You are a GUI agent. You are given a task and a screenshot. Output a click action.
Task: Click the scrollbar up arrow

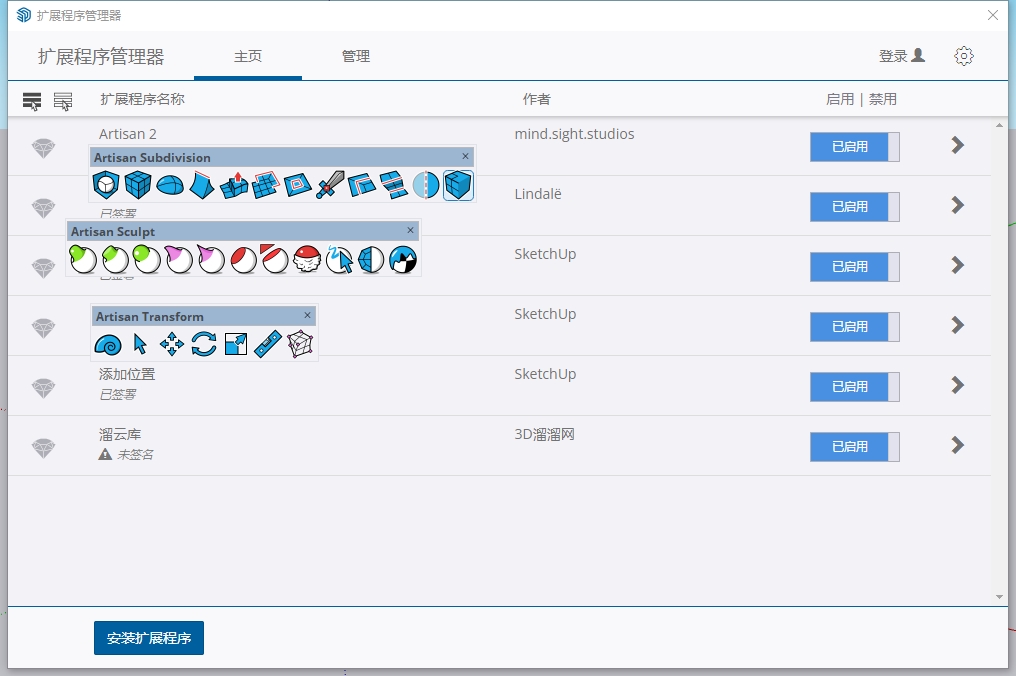pyautogui.click(x=999, y=125)
